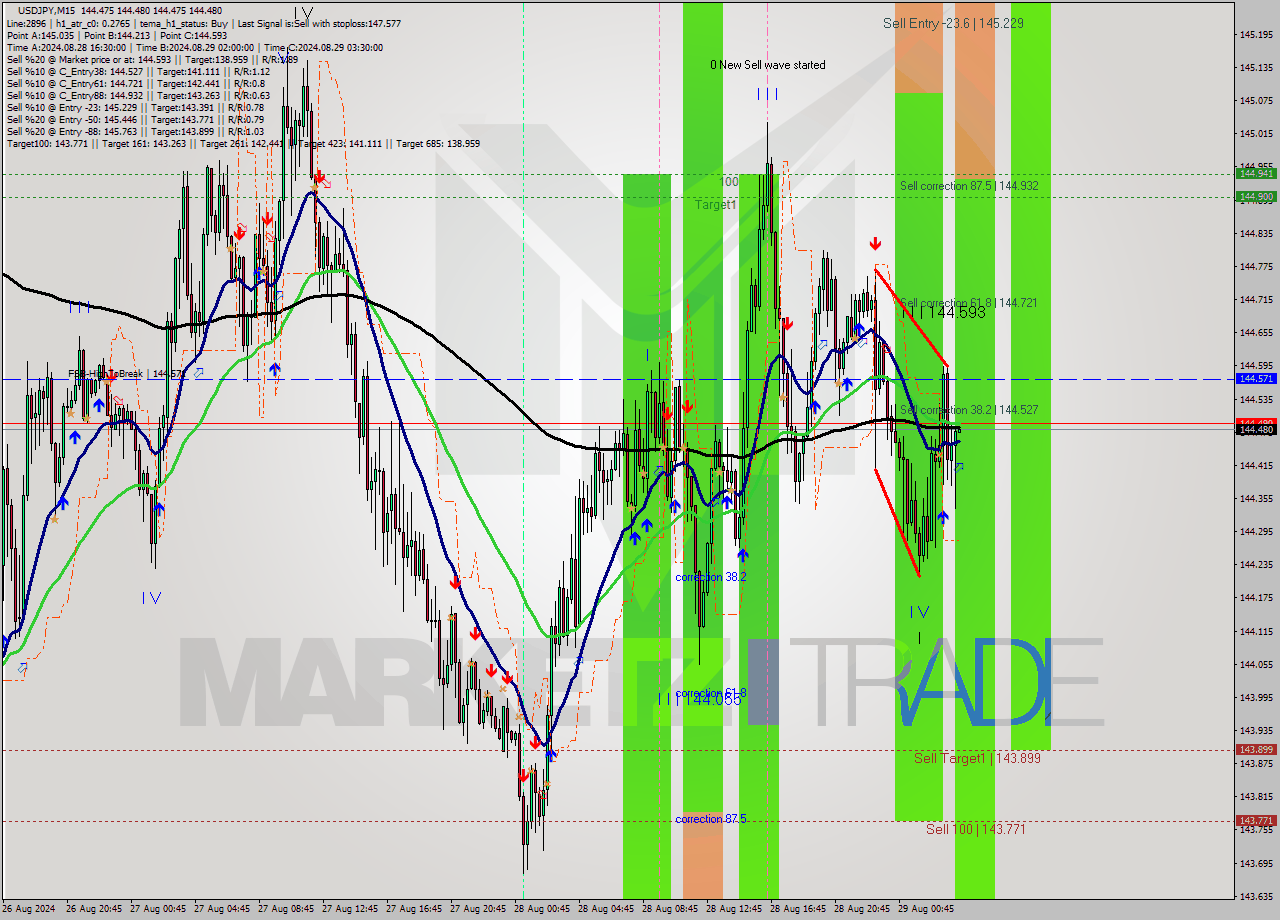Click the 'Target1' label in green zone
The height and width of the screenshot is (920, 1280).
(715, 204)
